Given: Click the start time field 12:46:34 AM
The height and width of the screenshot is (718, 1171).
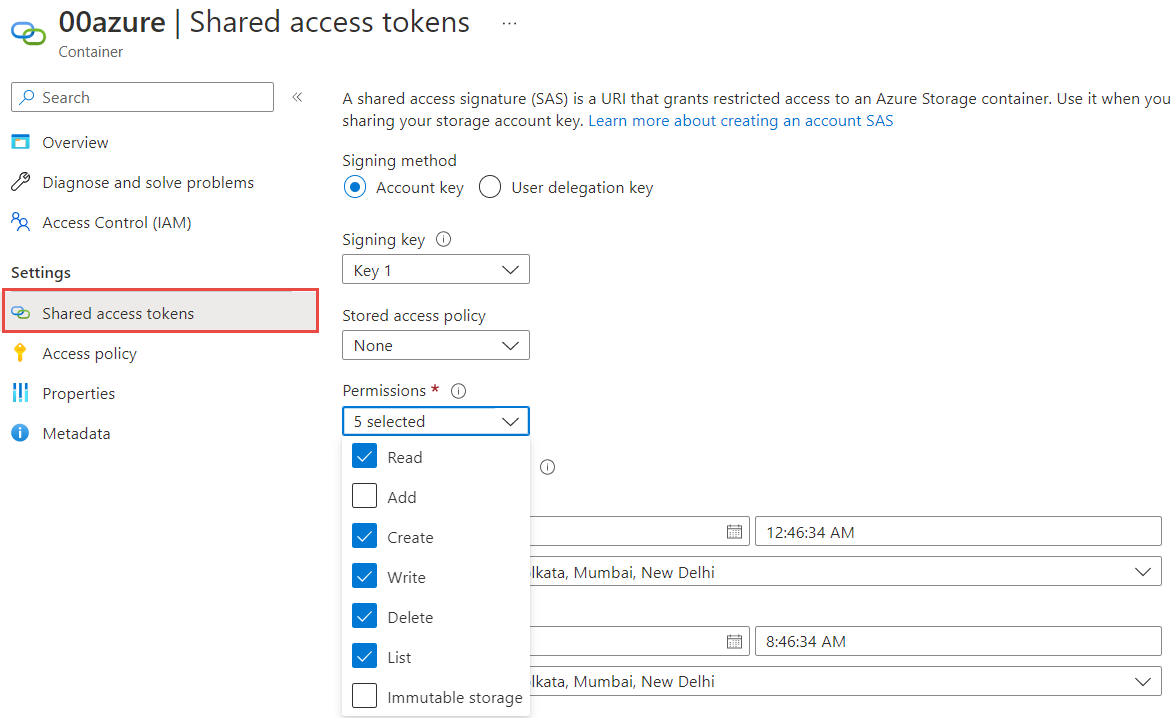Looking at the screenshot, I should point(958,531).
